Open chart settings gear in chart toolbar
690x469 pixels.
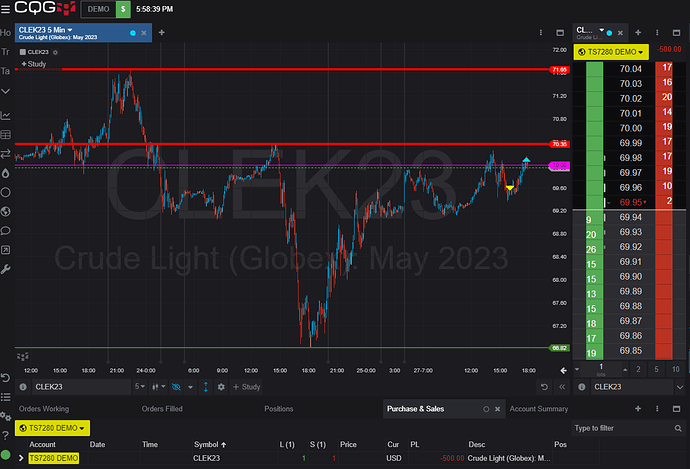[x=221, y=387]
